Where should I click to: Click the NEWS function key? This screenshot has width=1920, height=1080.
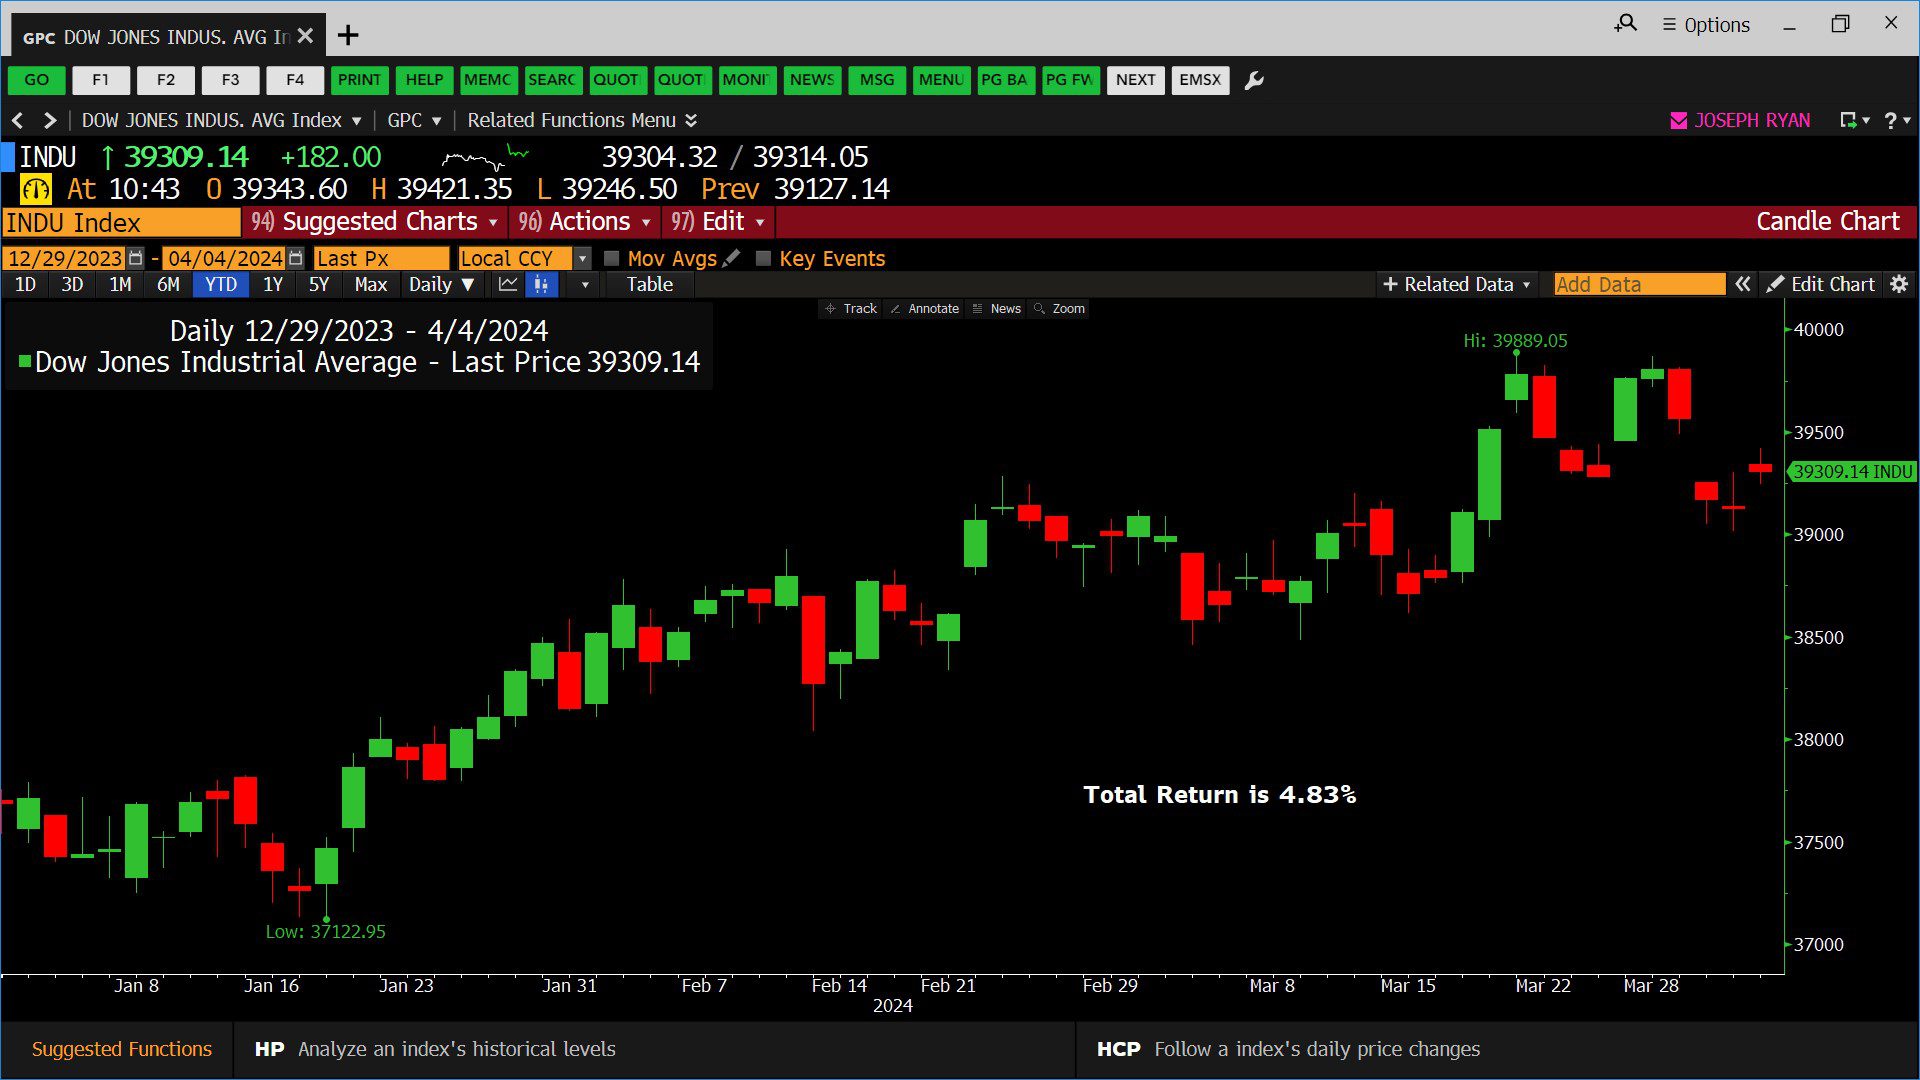pyautogui.click(x=812, y=80)
